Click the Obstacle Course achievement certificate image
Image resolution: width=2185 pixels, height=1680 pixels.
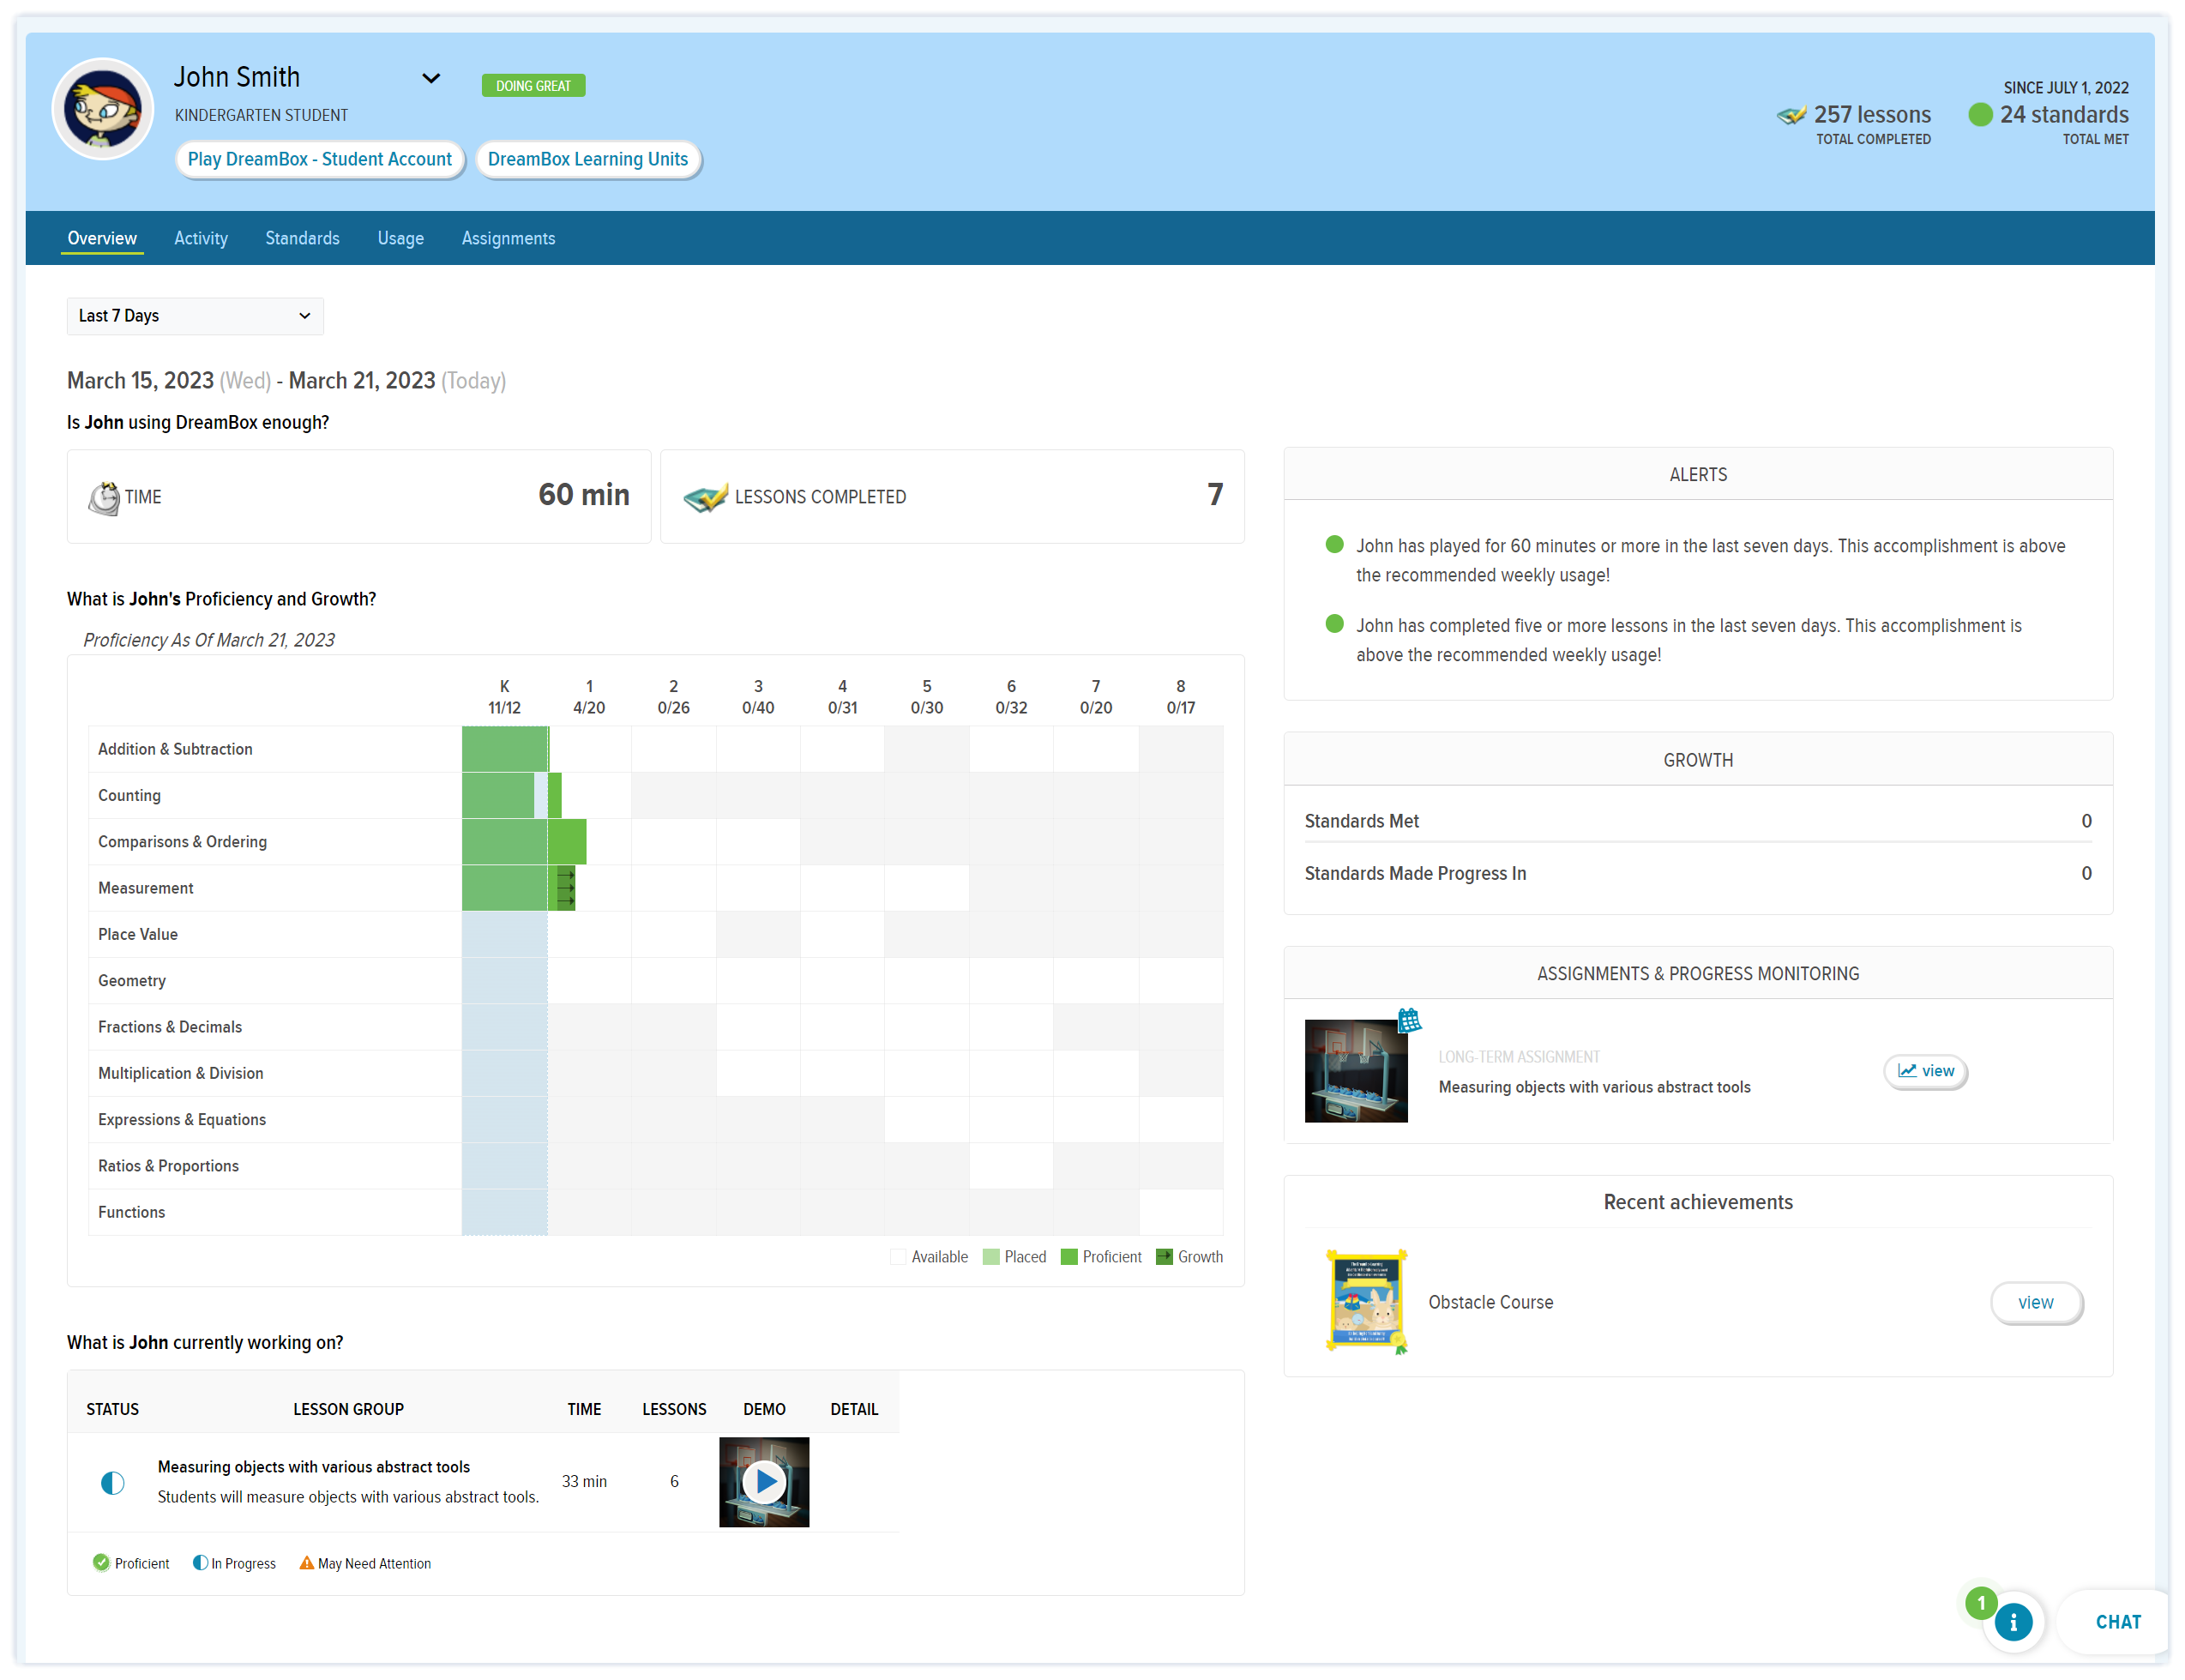coord(1367,1301)
